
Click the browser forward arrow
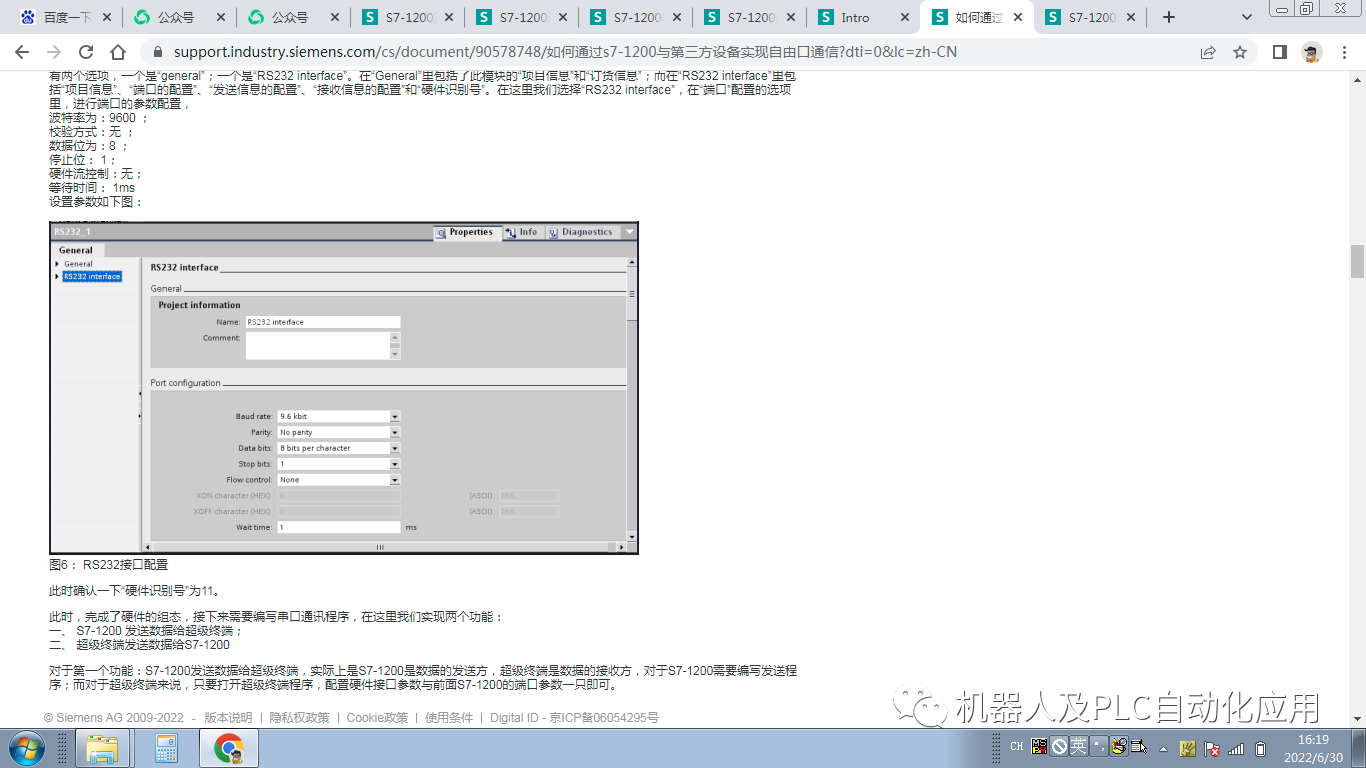54,52
